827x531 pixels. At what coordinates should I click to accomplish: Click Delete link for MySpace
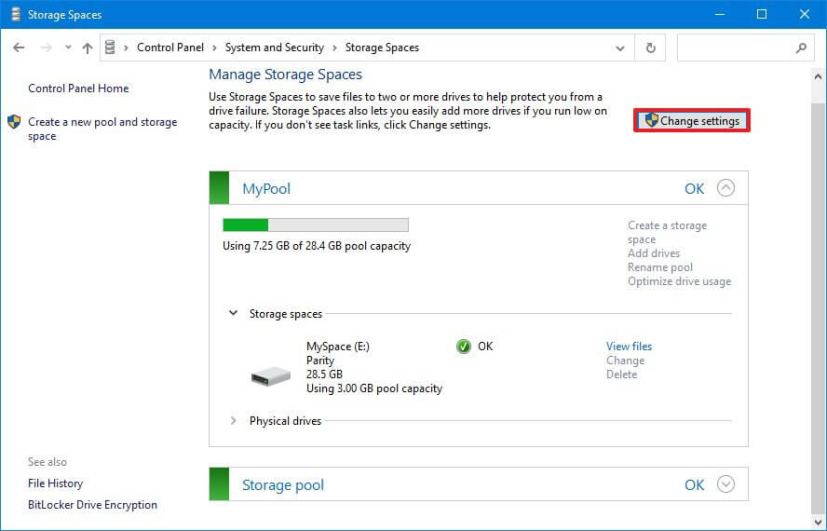[621, 374]
